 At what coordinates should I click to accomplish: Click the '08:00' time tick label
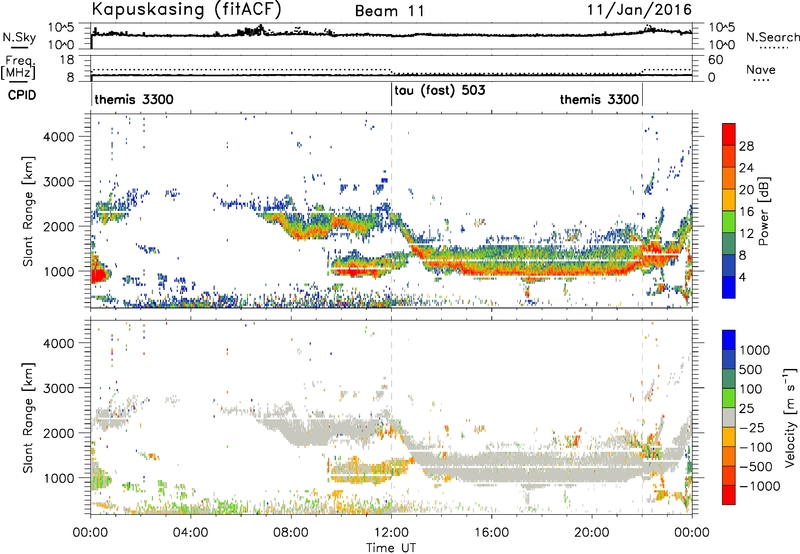tap(290, 533)
